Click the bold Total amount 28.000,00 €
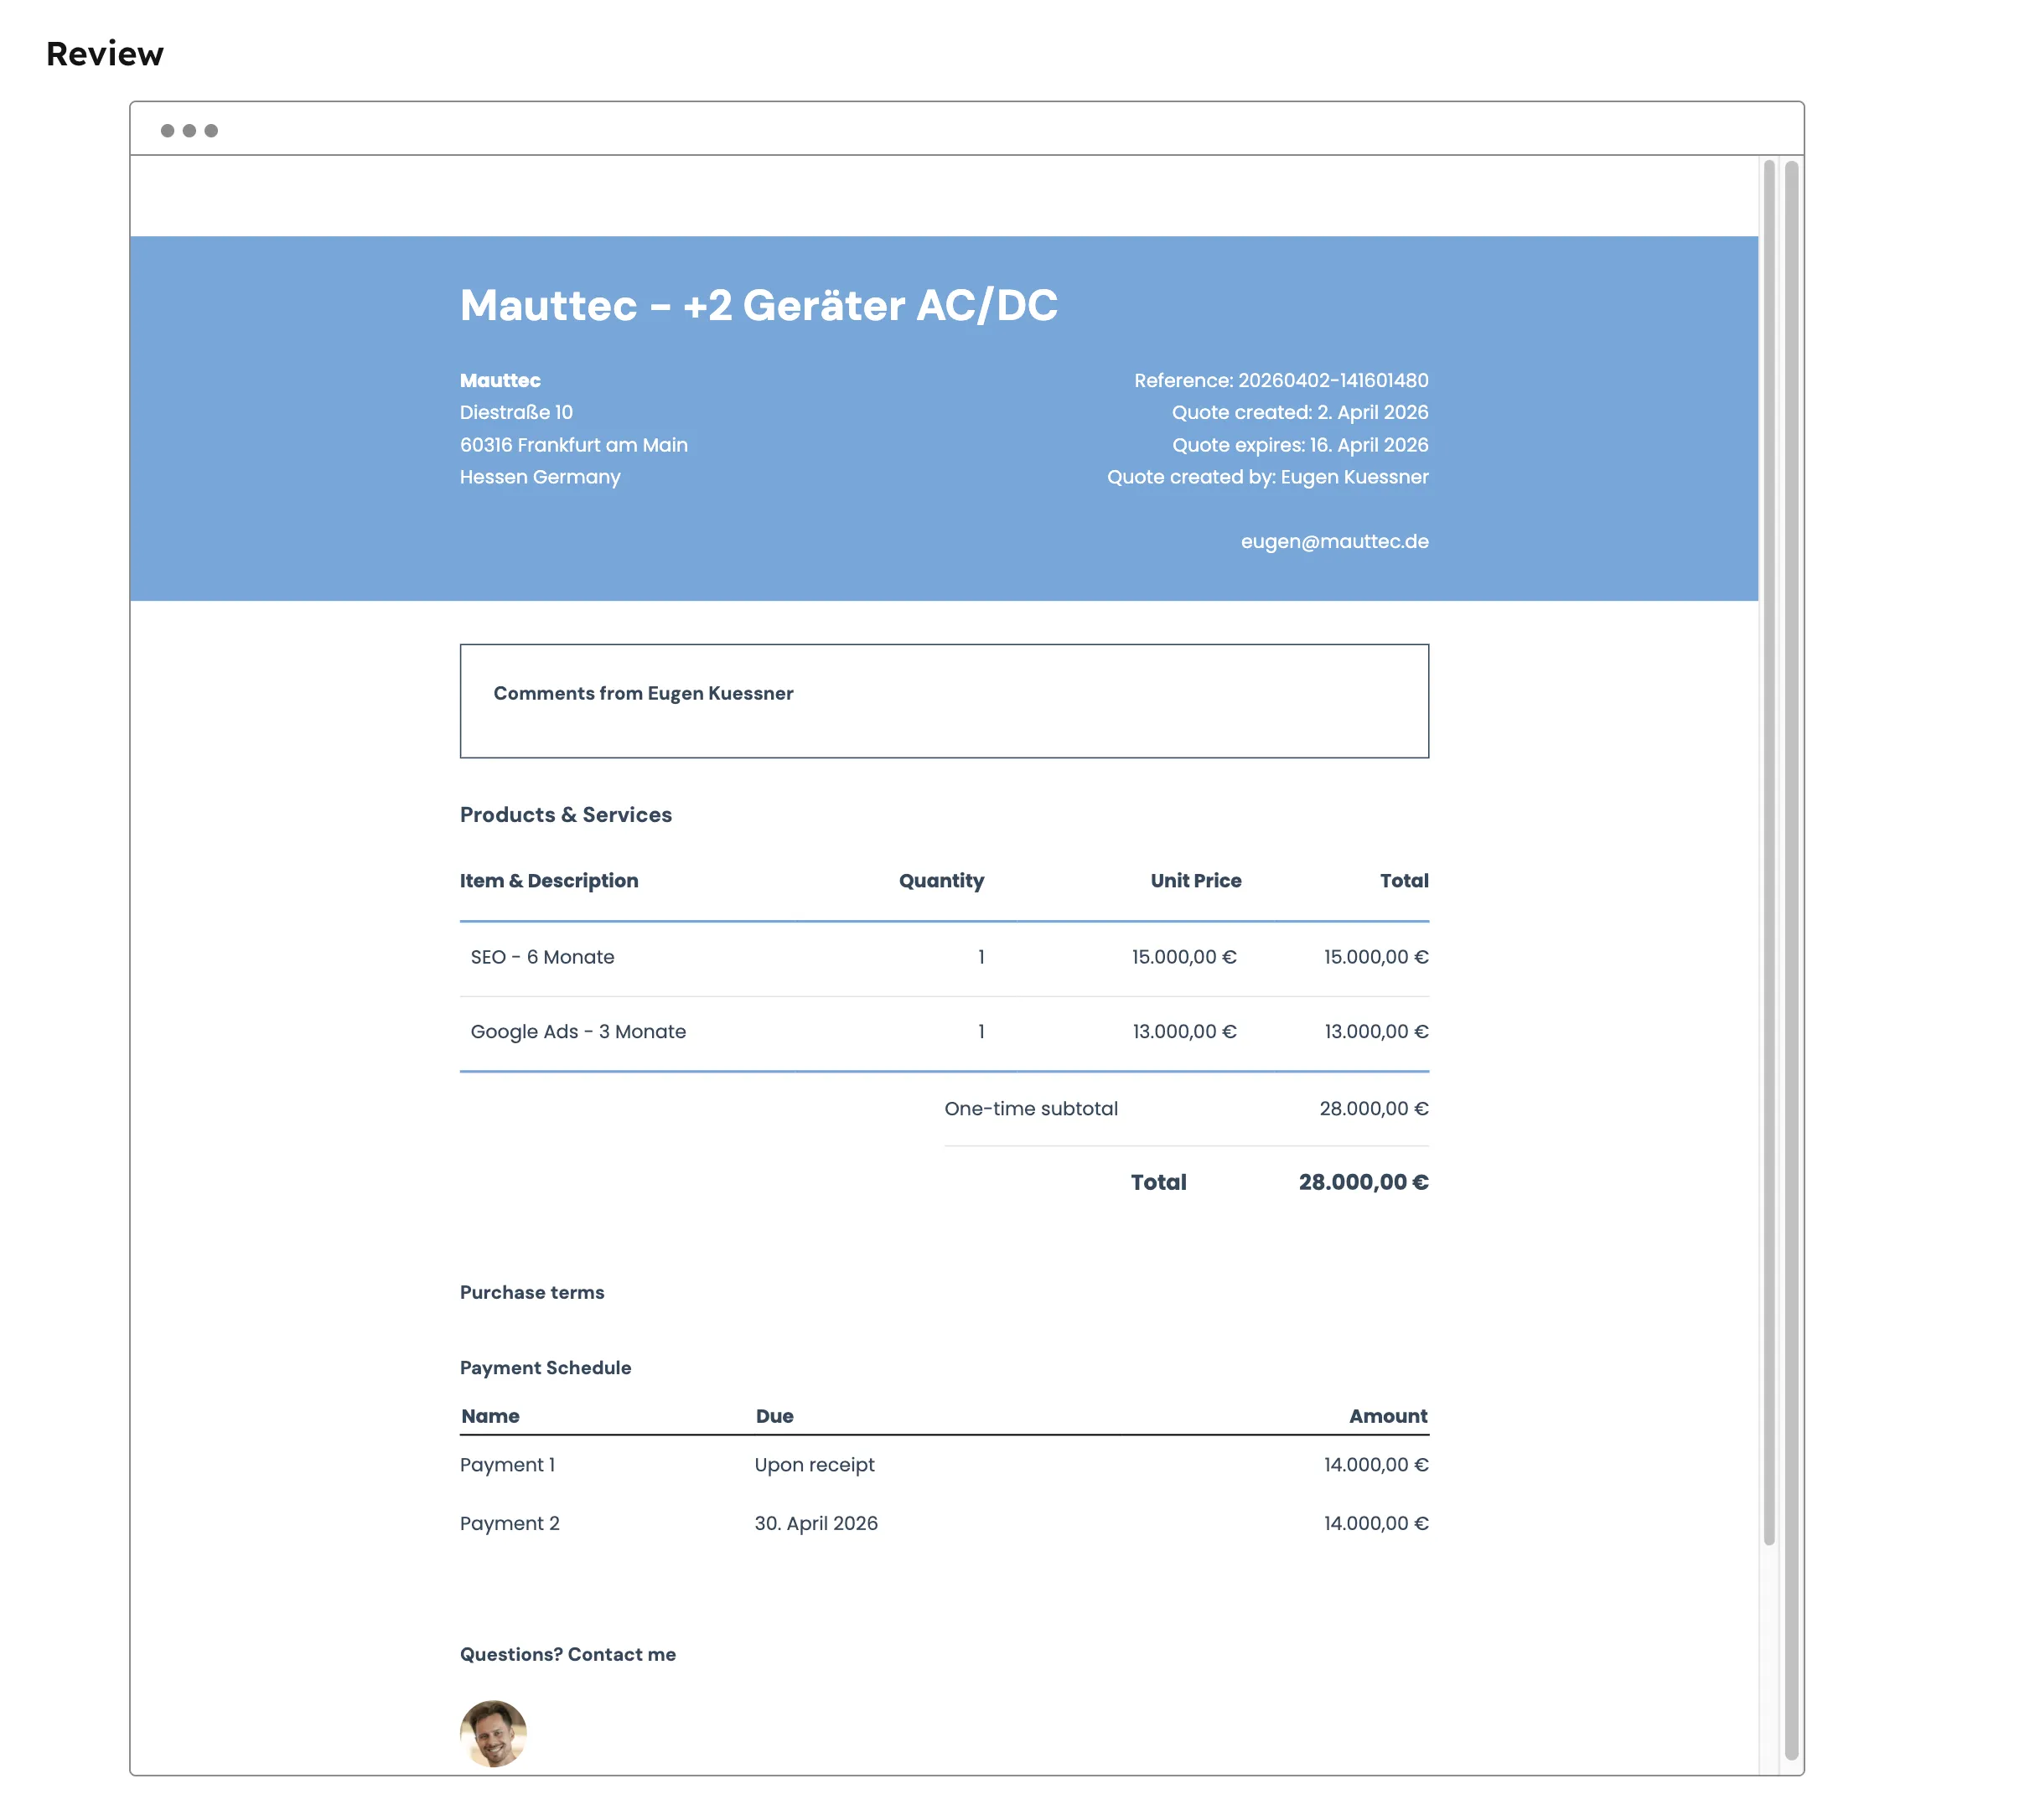Image resolution: width=2040 pixels, height=1820 pixels. tap(1362, 1182)
